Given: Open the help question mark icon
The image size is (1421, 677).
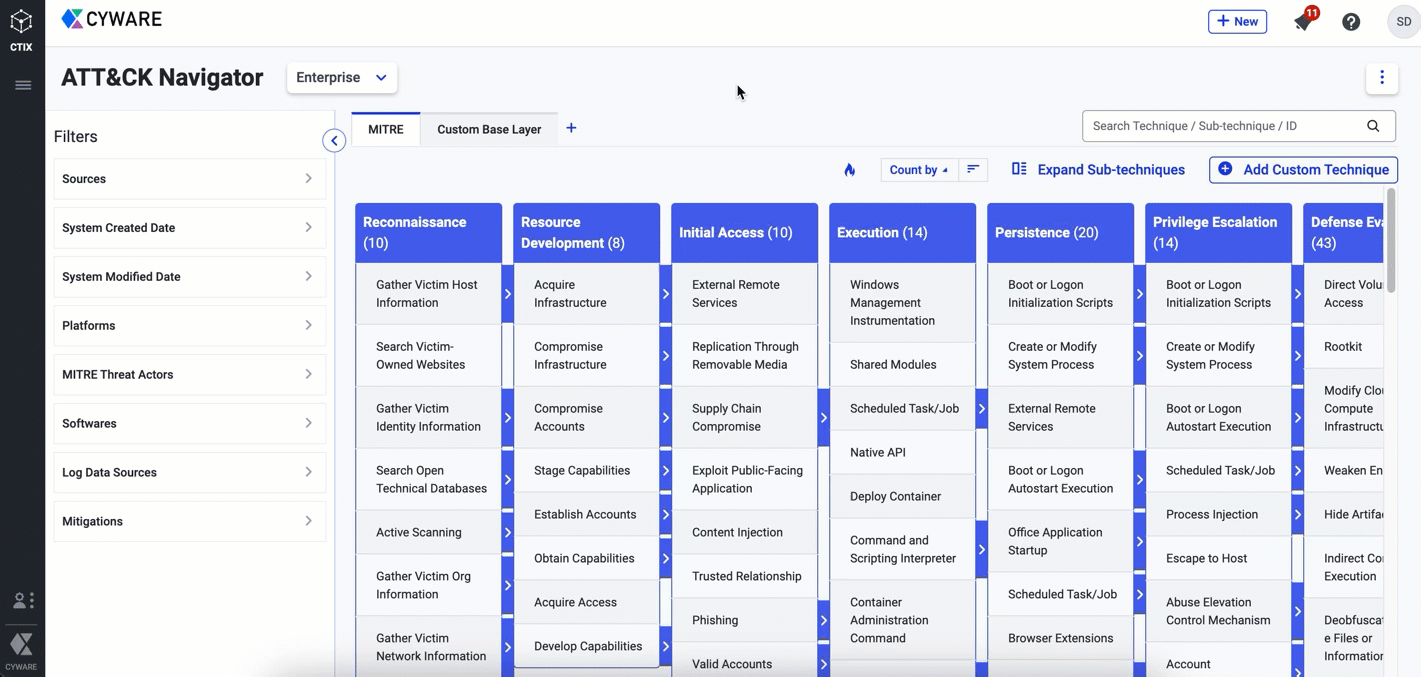Looking at the screenshot, I should tap(1351, 22).
